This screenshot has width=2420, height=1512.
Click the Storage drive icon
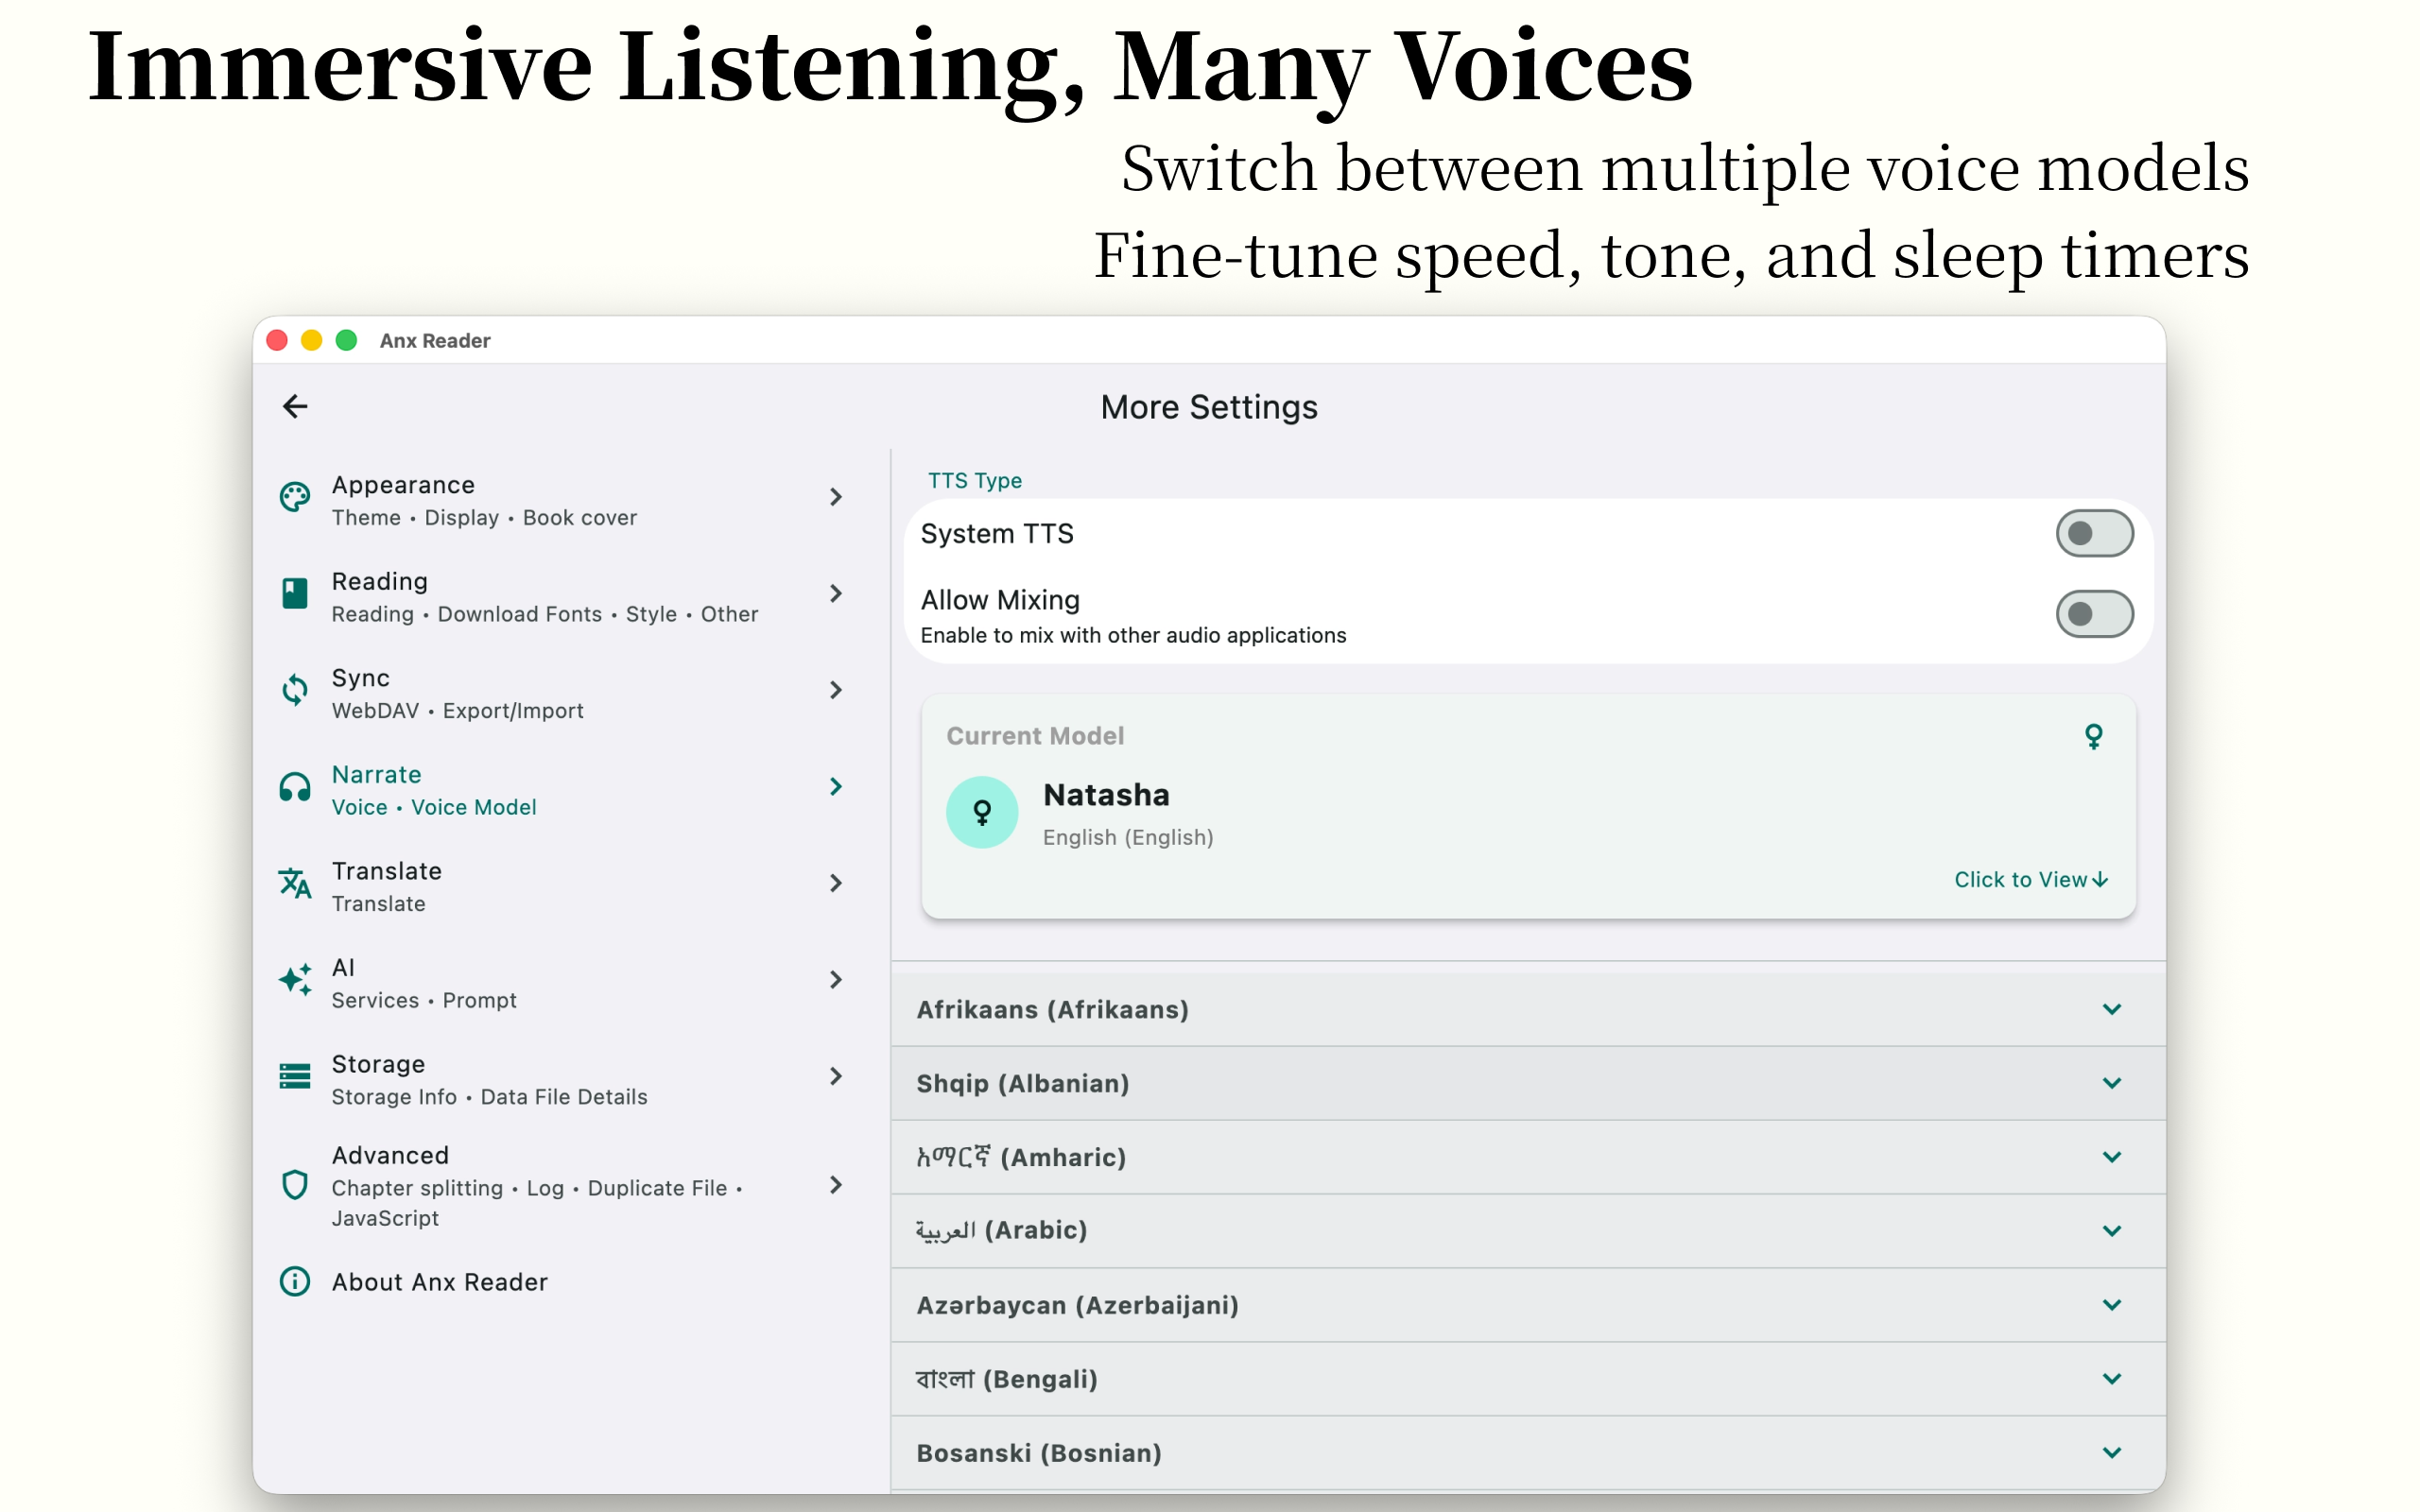[295, 1076]
